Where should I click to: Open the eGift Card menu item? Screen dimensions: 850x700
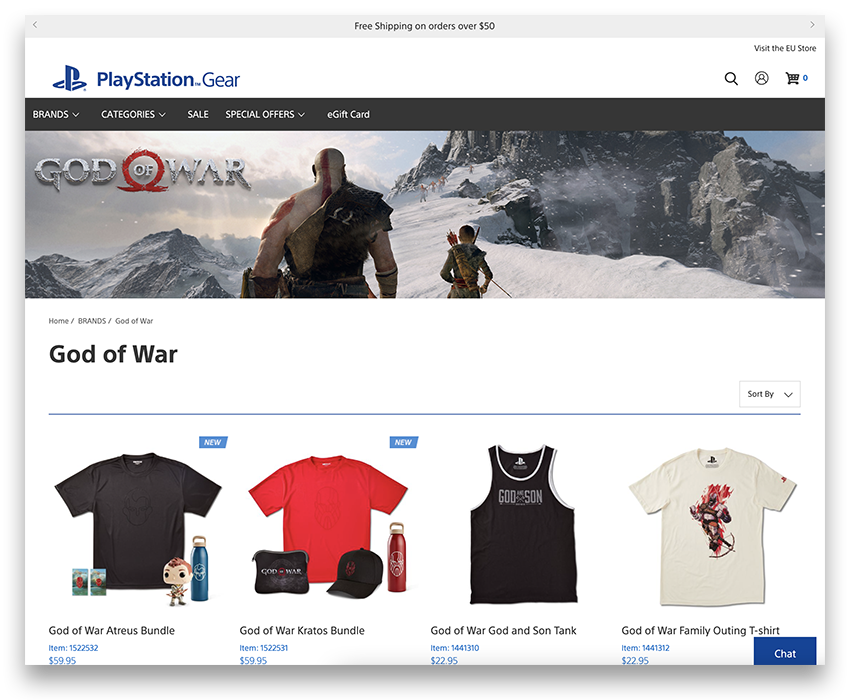pyautogui.click(x=348, y=114)
